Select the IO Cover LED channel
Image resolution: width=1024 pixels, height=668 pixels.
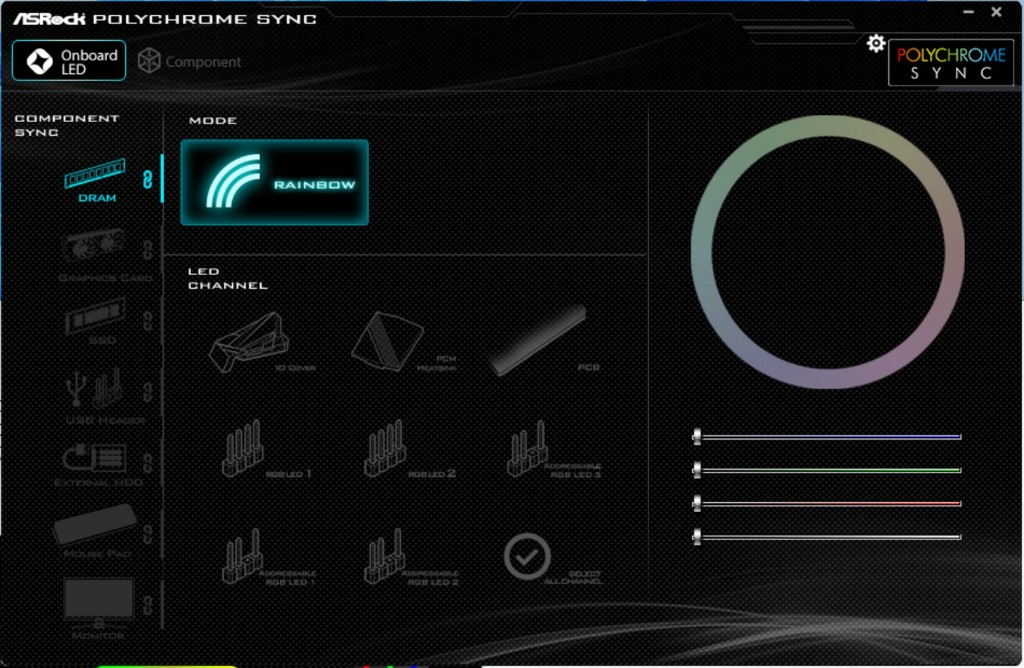[246, 341]
